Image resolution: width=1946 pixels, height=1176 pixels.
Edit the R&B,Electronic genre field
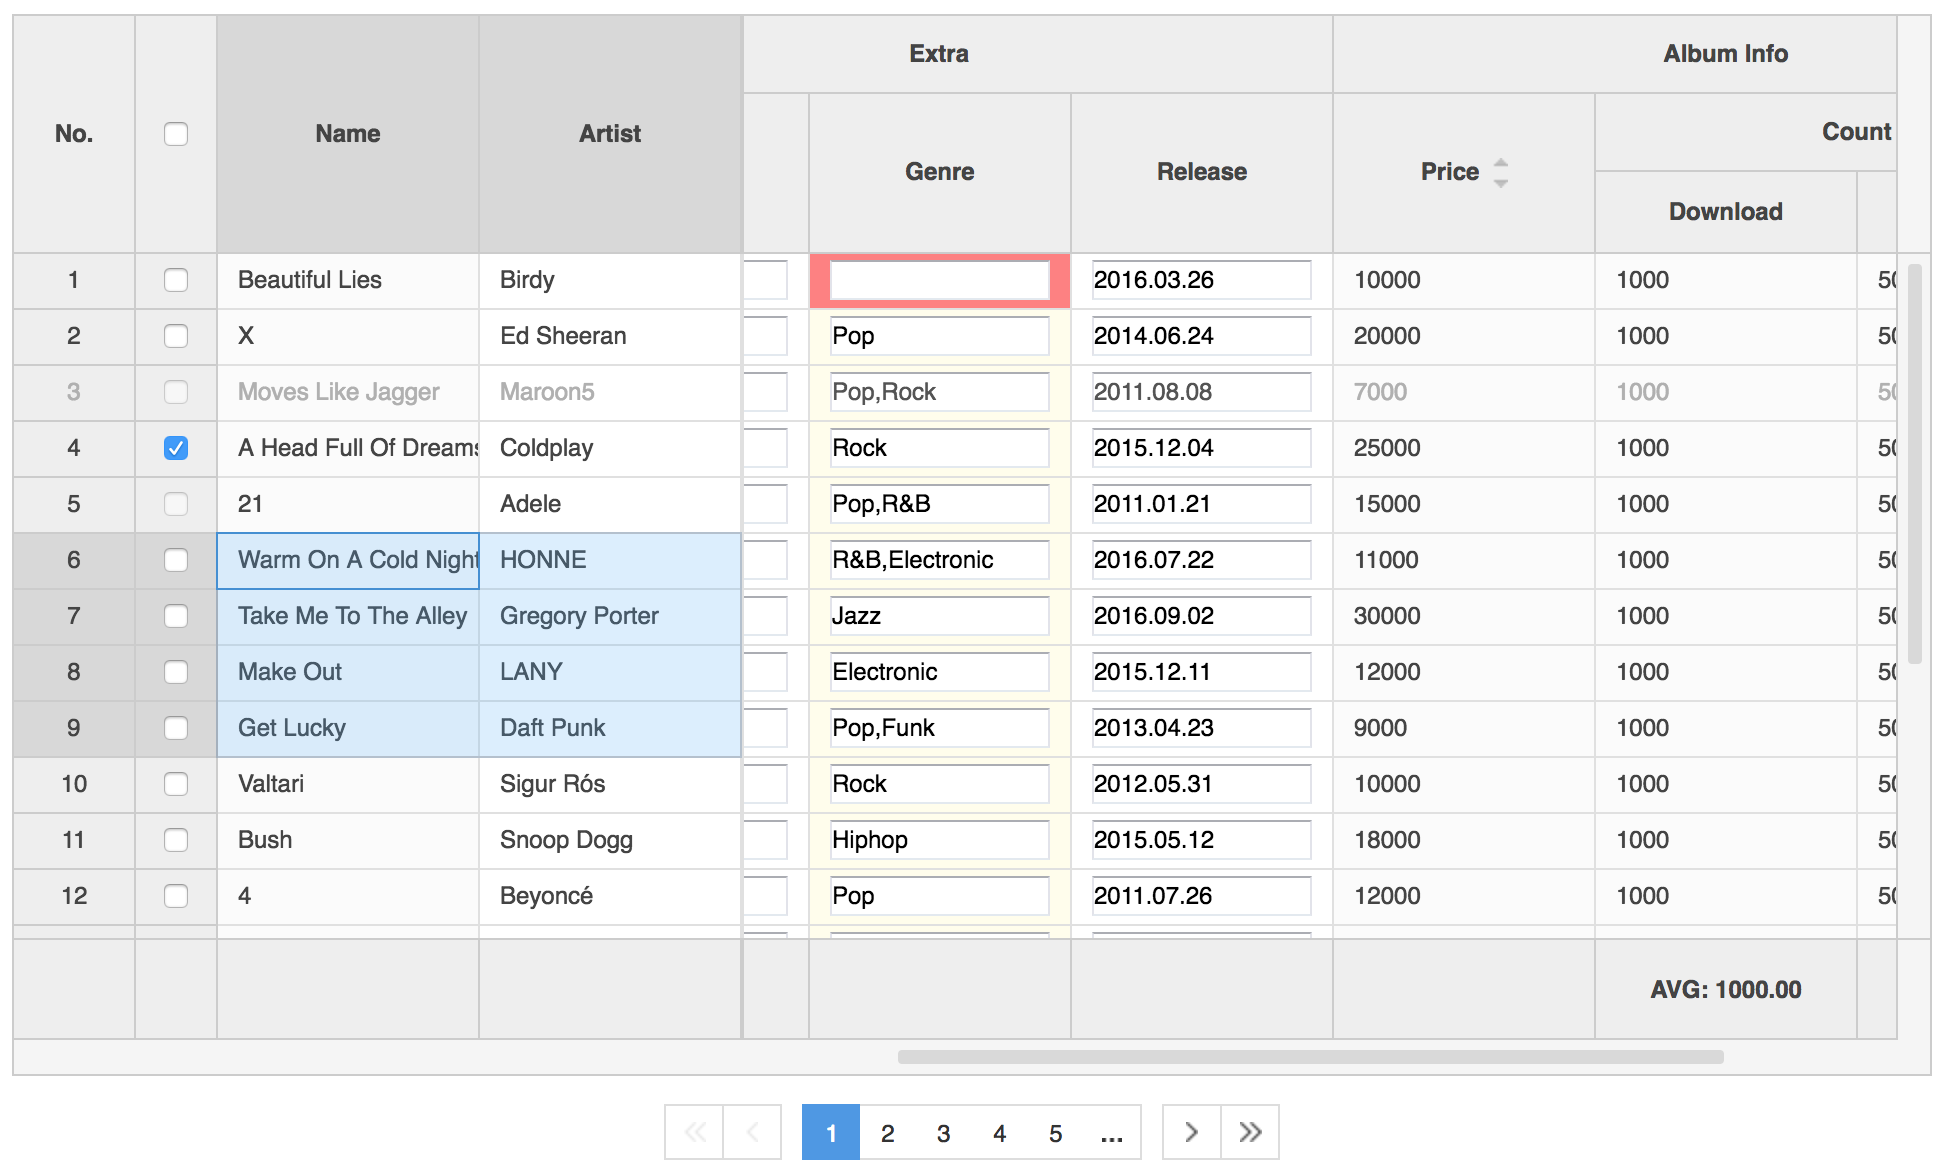pyautogui.click(x=940, y=560)
